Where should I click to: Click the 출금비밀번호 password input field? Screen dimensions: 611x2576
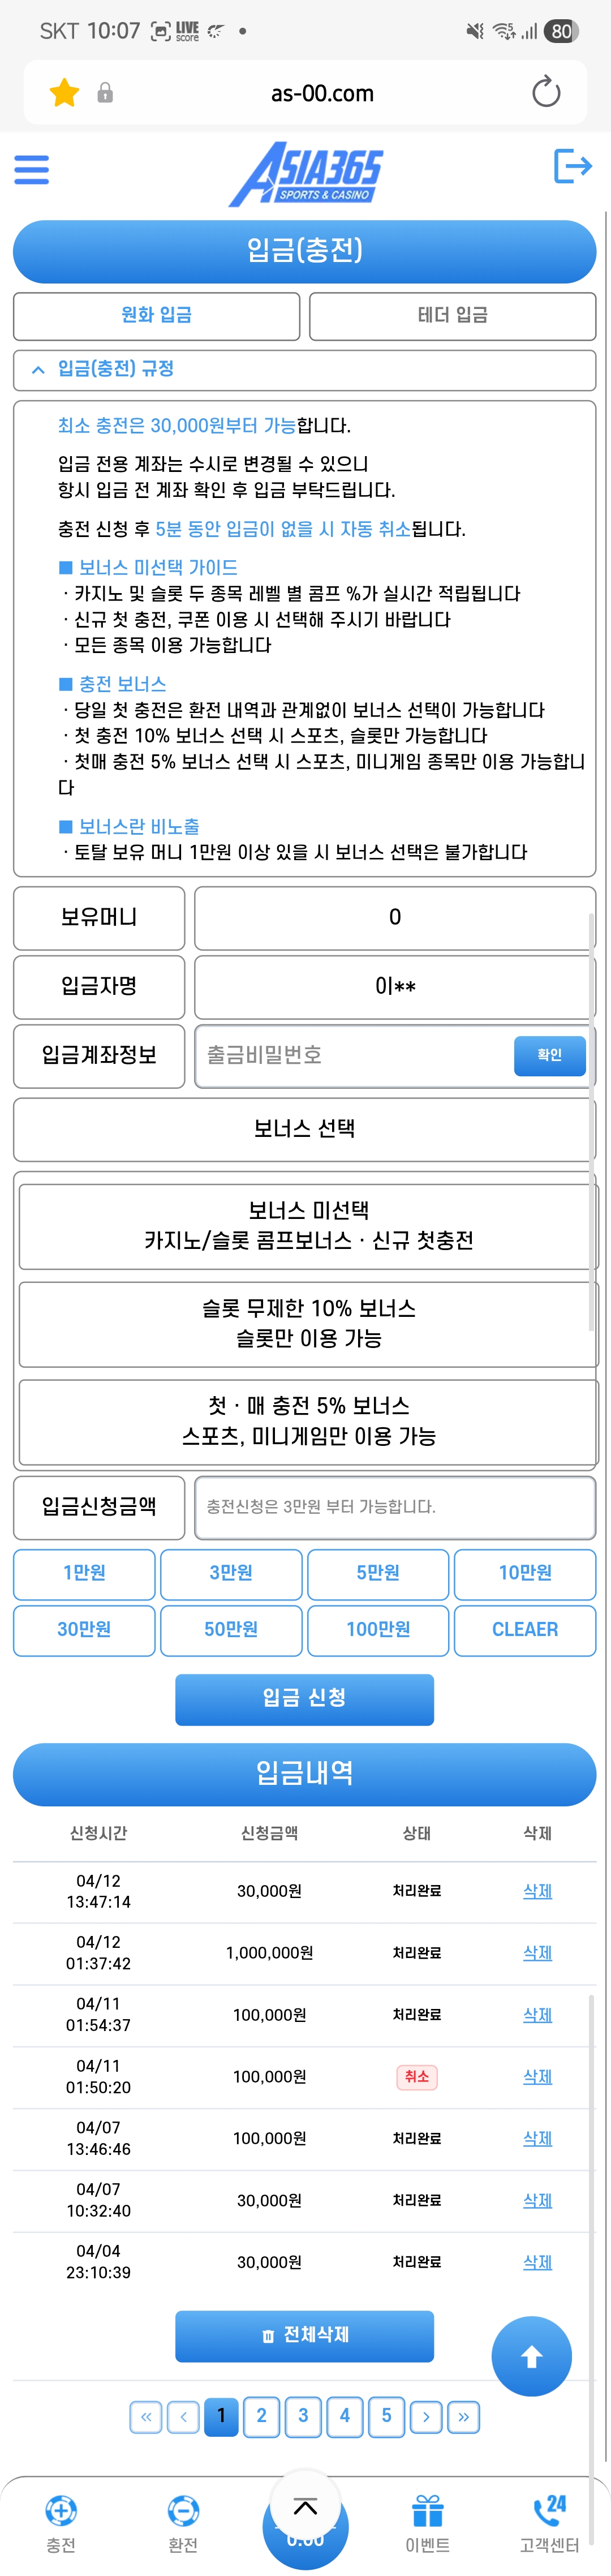pyautogui.click(x=350, y=1055)
